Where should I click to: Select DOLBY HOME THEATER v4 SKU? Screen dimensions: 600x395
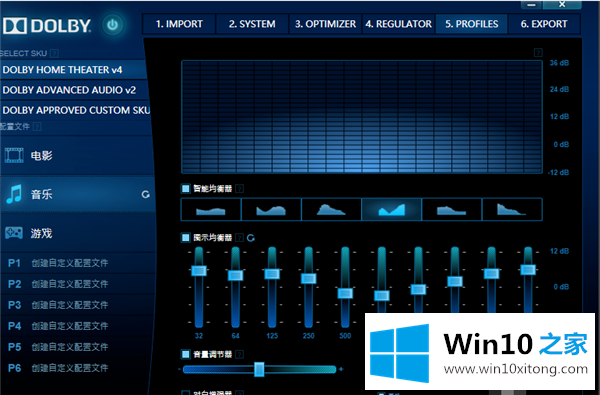[x=73, y=70]
